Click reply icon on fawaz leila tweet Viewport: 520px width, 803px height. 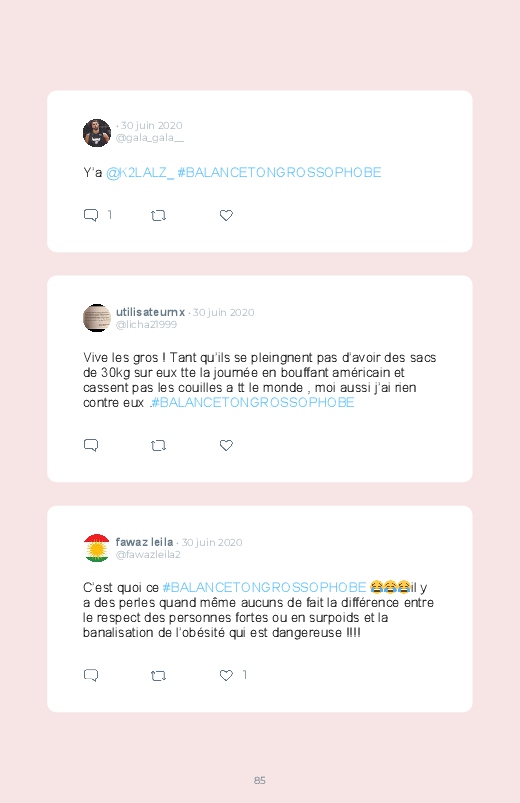91,675
